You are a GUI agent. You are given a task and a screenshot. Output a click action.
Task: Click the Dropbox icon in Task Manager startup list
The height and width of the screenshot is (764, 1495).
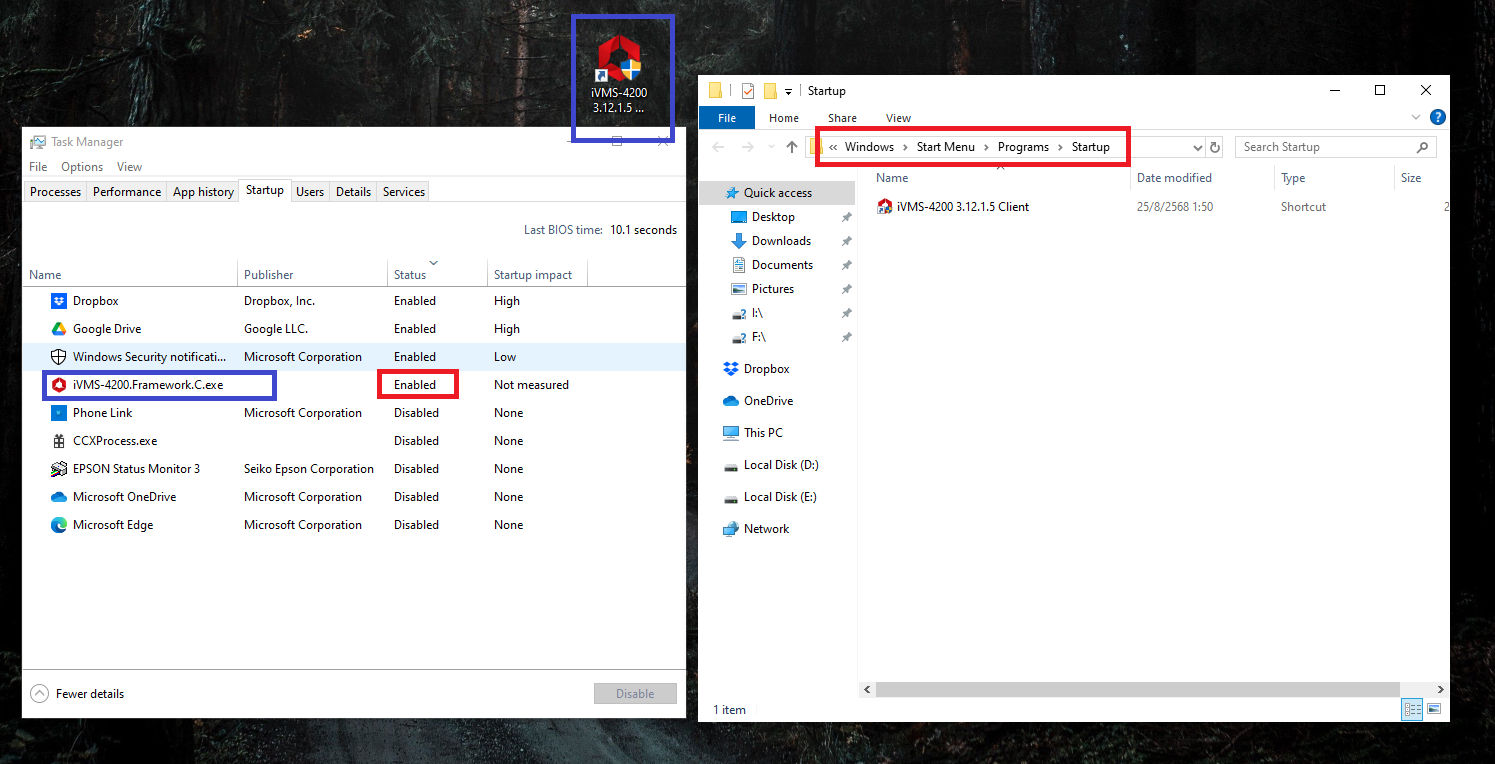58,301
